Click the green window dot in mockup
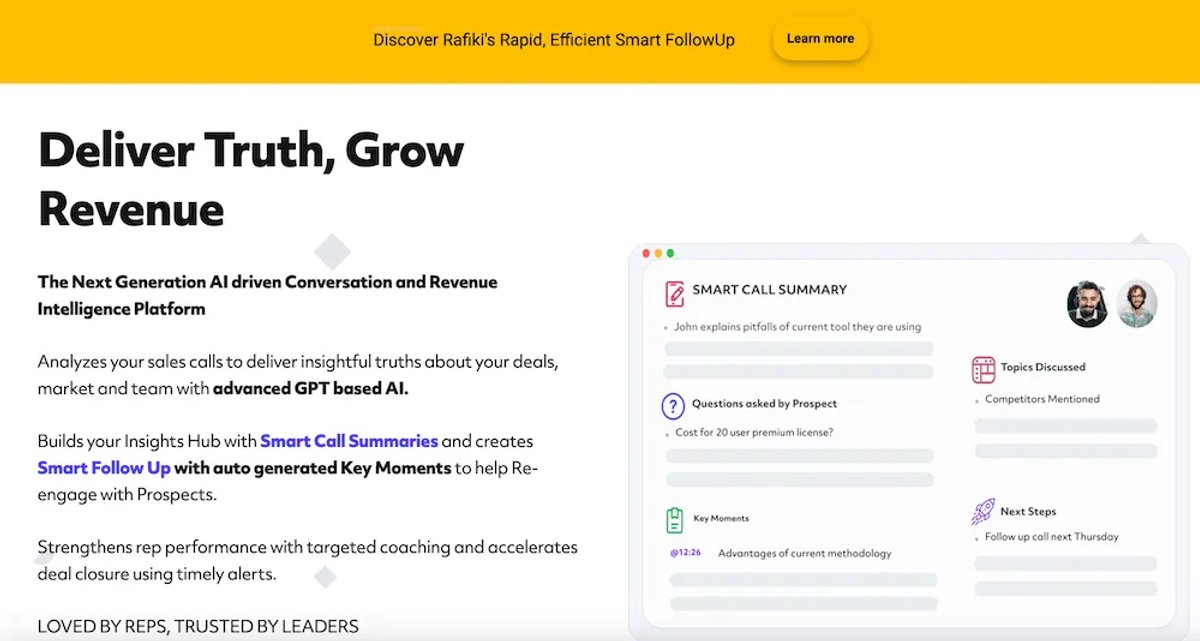The width and height of the screenshot is (1200, 641). pos(670,253)
